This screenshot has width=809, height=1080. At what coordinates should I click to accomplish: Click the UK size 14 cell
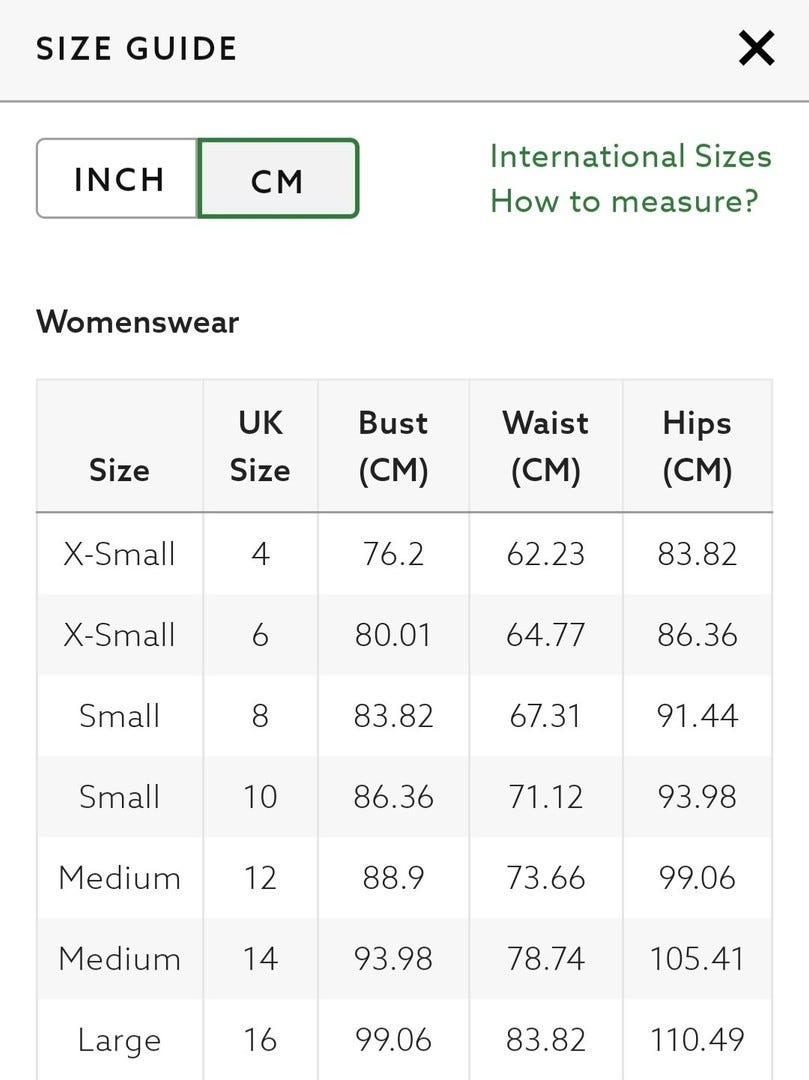[x=260, y=959]
